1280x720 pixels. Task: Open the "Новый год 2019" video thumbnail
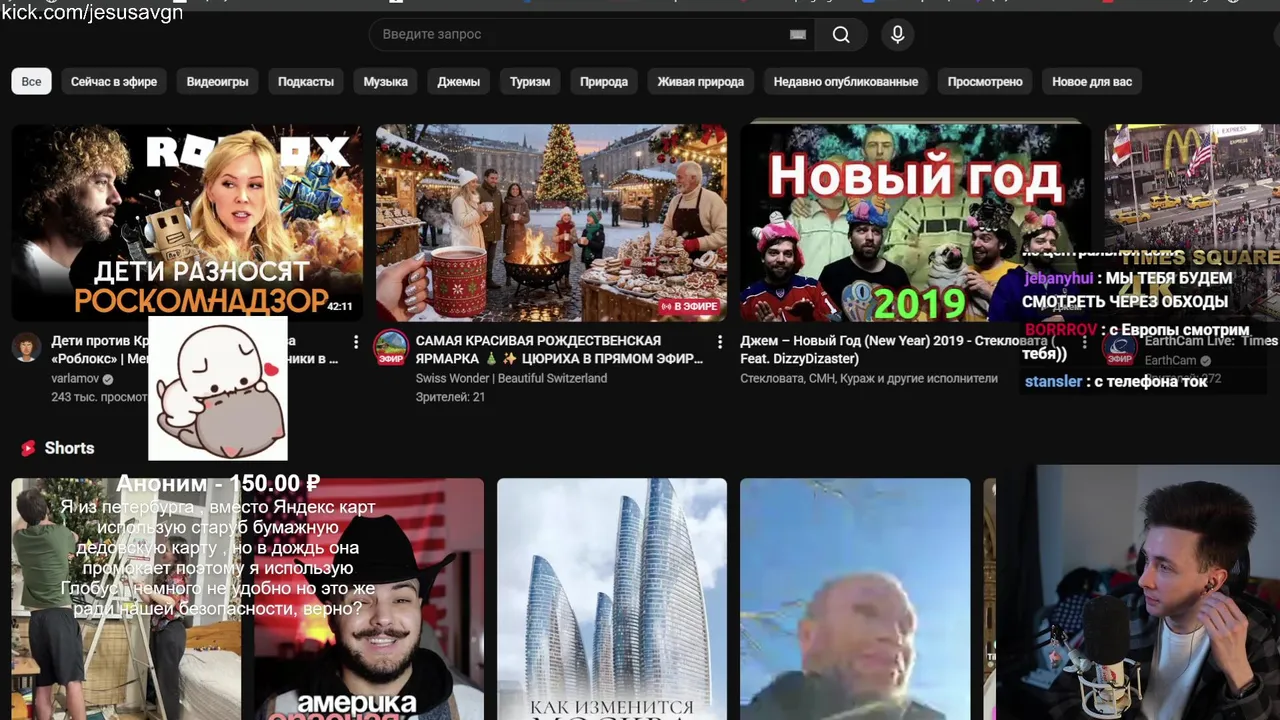pos(915,222)
